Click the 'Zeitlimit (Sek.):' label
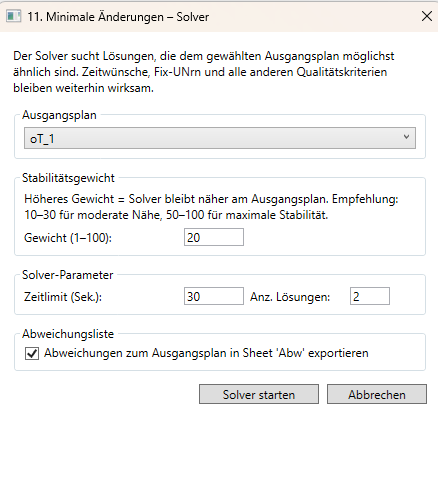The height and width of the screenshot is (478, 438). point(63,297)
